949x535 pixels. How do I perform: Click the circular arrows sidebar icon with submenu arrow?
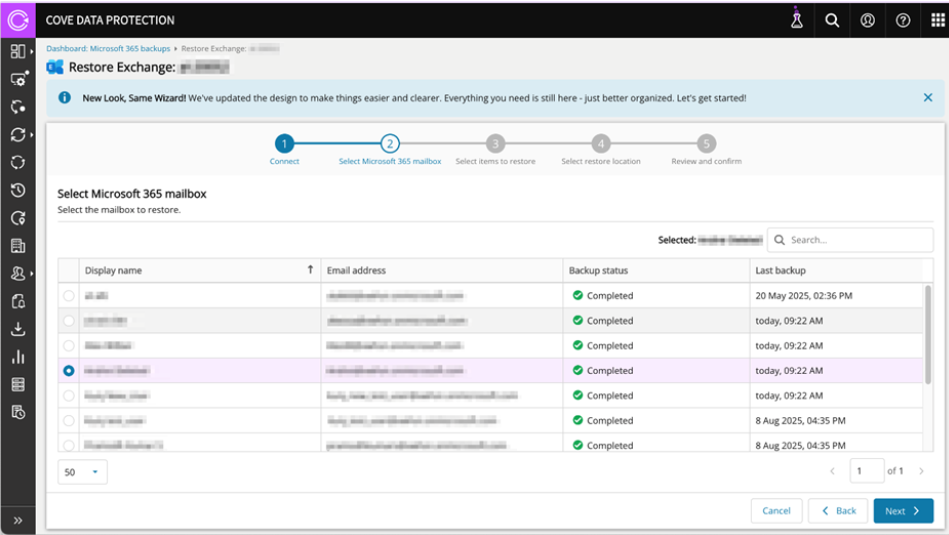coord(18,134)
